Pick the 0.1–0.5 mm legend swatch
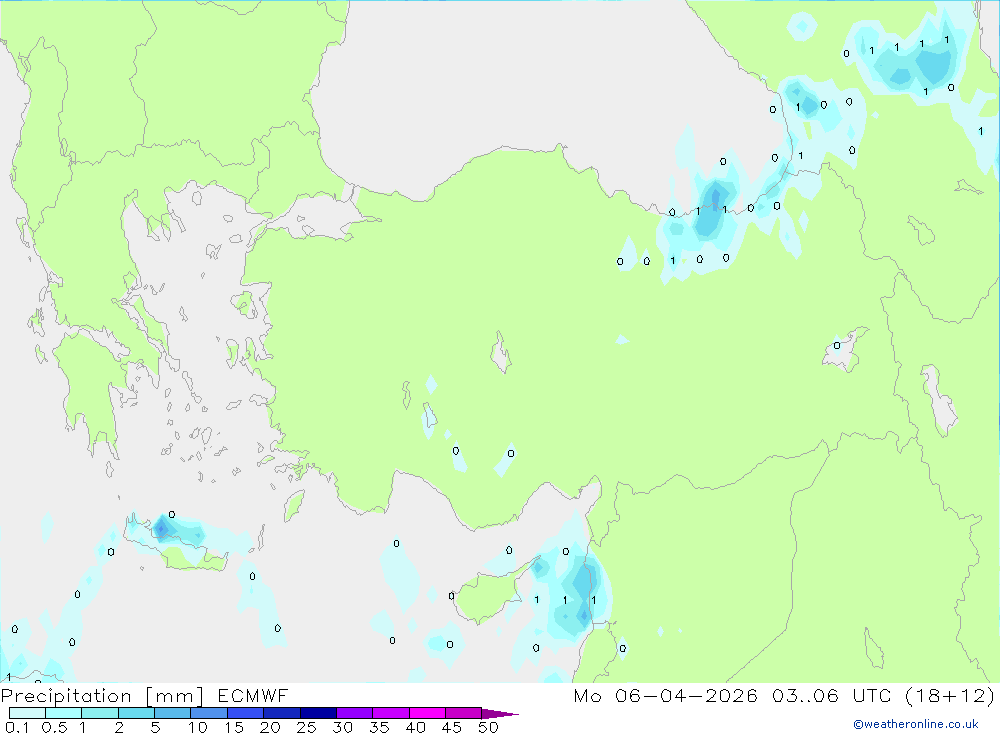The width and height of the screenshot is (1000, 733). (27, 713)
